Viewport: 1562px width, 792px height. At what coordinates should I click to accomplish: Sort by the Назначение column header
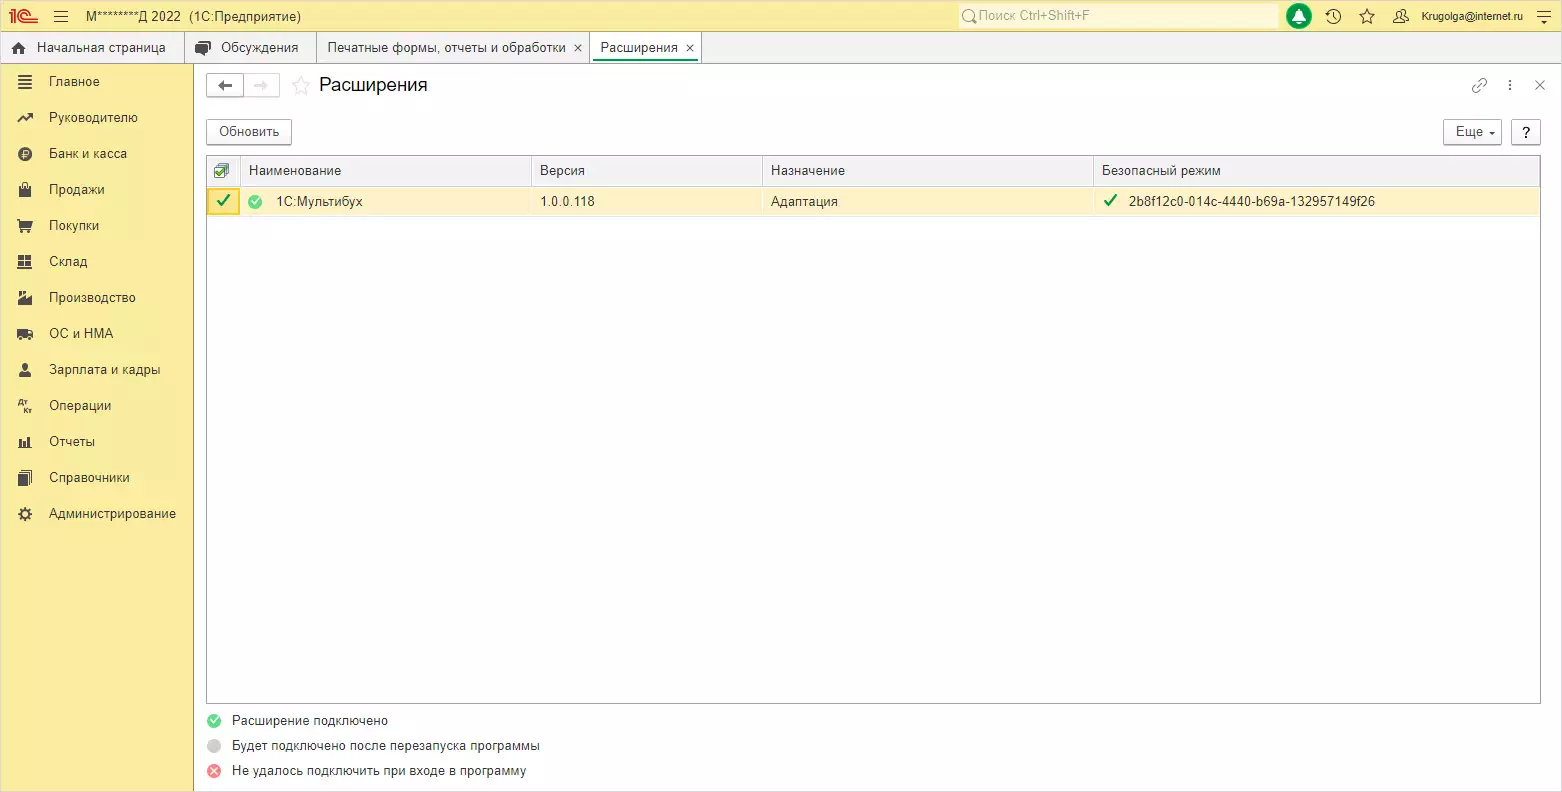coord(928,171)
